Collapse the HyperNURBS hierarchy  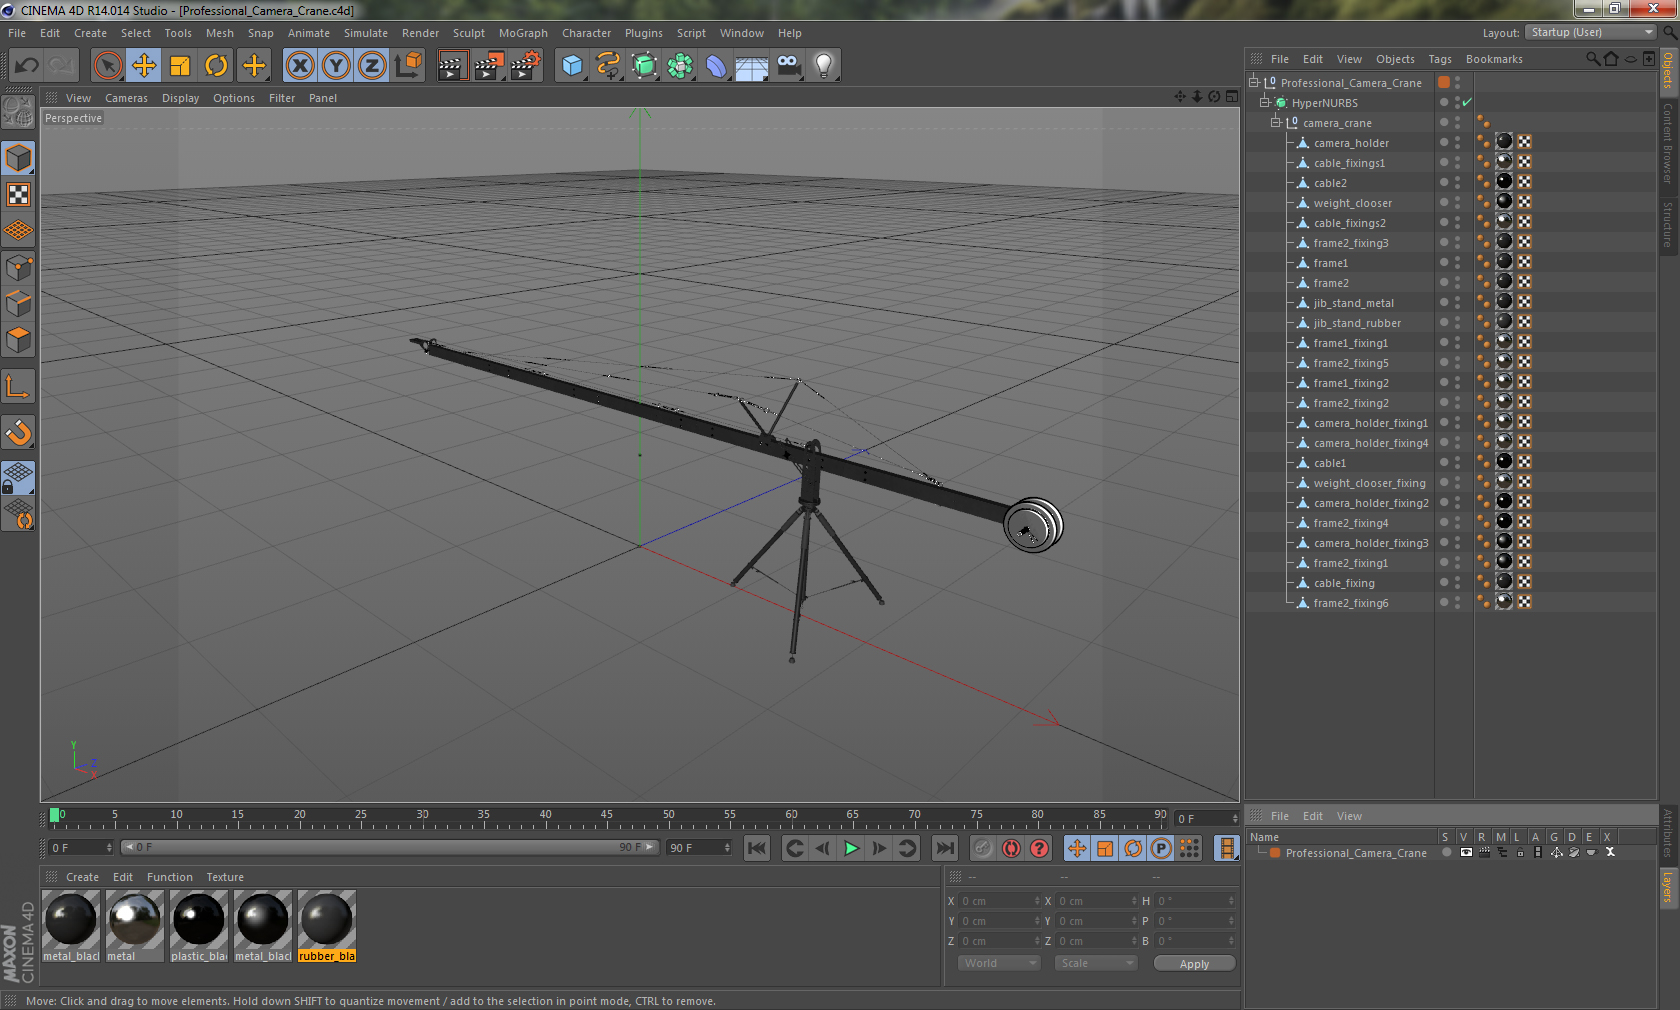point(1264,103)
